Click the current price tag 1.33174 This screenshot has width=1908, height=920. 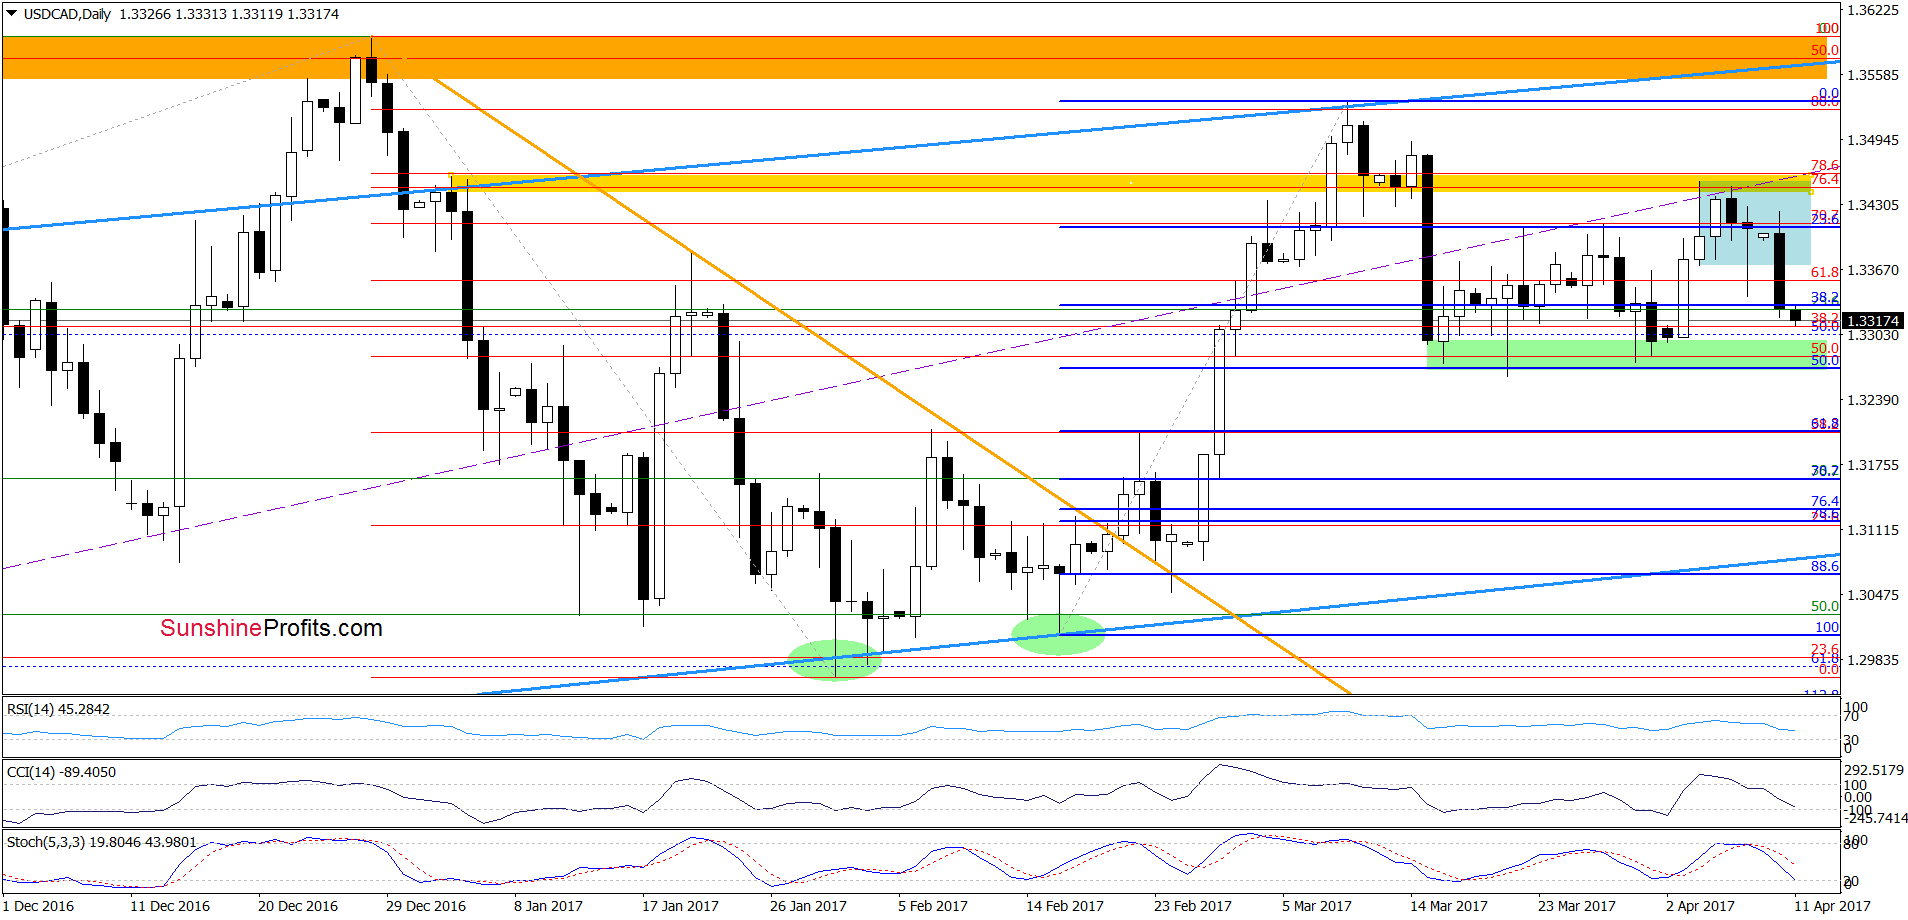click(1872, 321)
